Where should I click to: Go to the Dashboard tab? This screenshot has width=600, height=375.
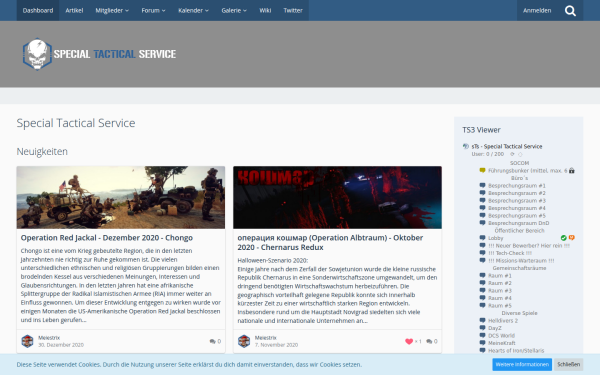click(x=38, y=10)
